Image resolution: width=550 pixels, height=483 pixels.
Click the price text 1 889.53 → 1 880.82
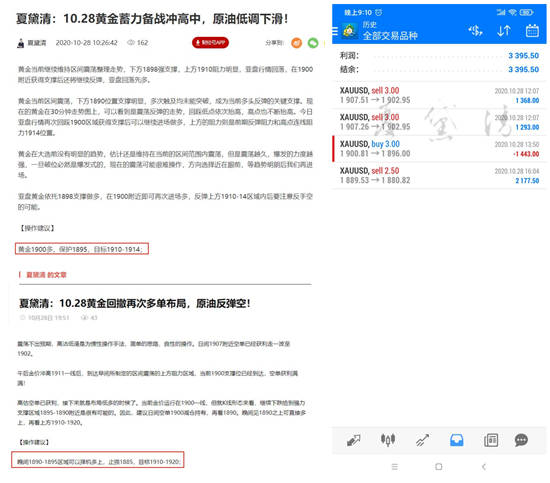(375, 180)
